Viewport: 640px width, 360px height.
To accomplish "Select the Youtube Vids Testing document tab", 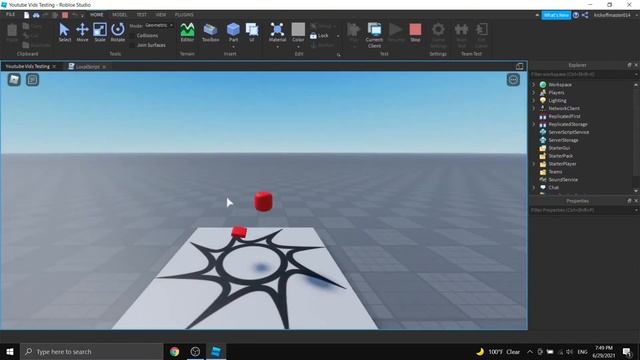I will tap(28, 66).
